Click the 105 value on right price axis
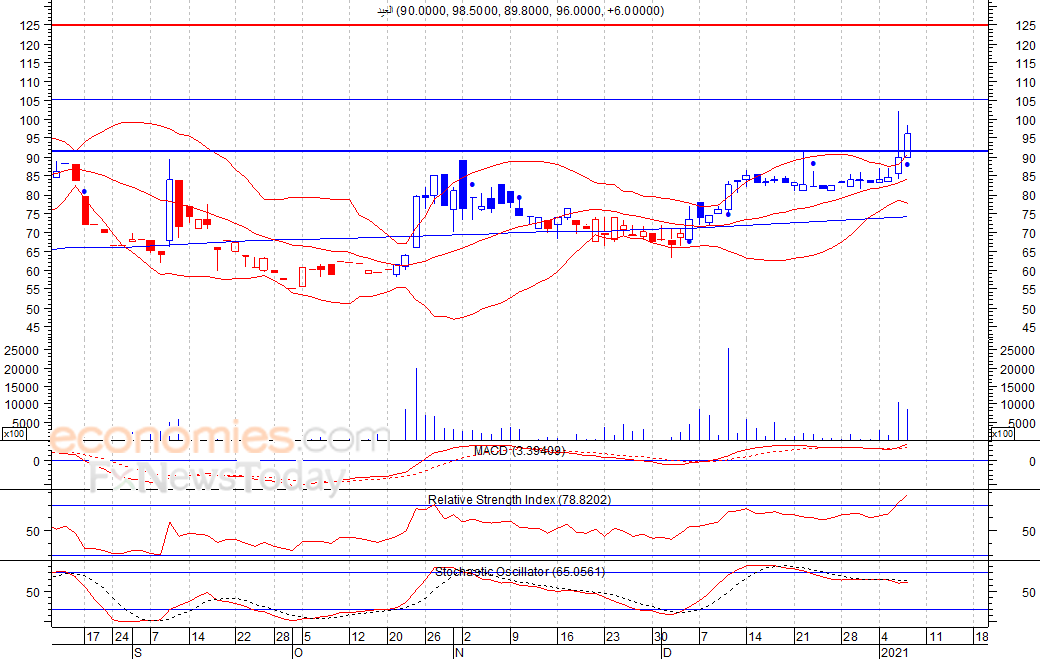This screenshot has width=1040, height=659. pyautogui.click(x=1025, y=101)
